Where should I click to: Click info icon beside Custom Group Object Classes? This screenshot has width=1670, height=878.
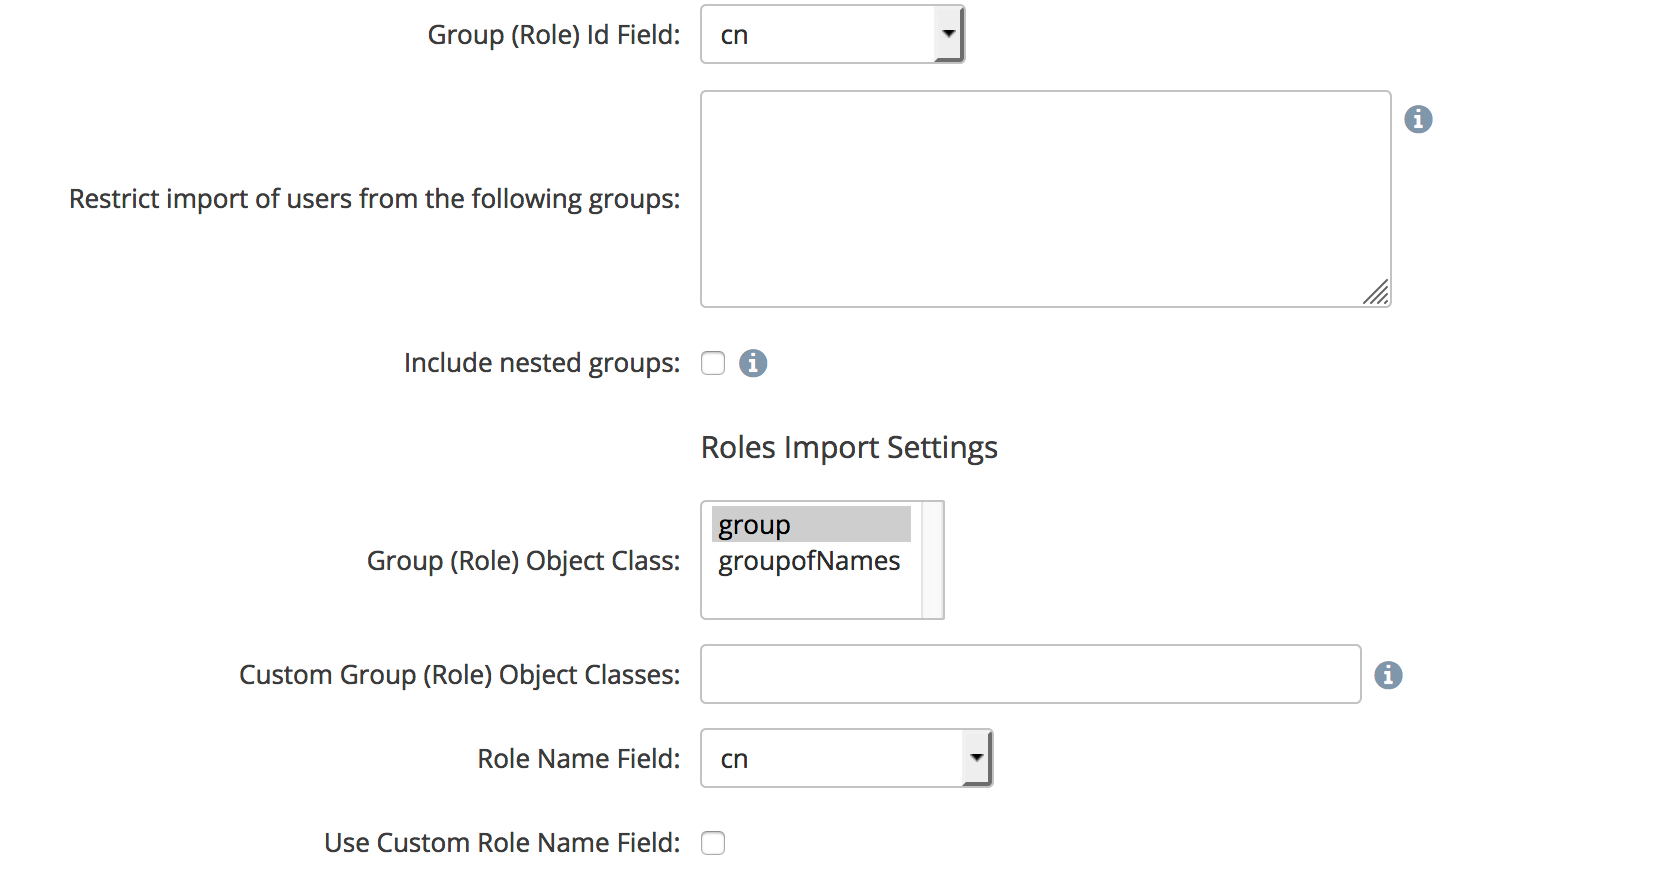(x=1388, y=675)
